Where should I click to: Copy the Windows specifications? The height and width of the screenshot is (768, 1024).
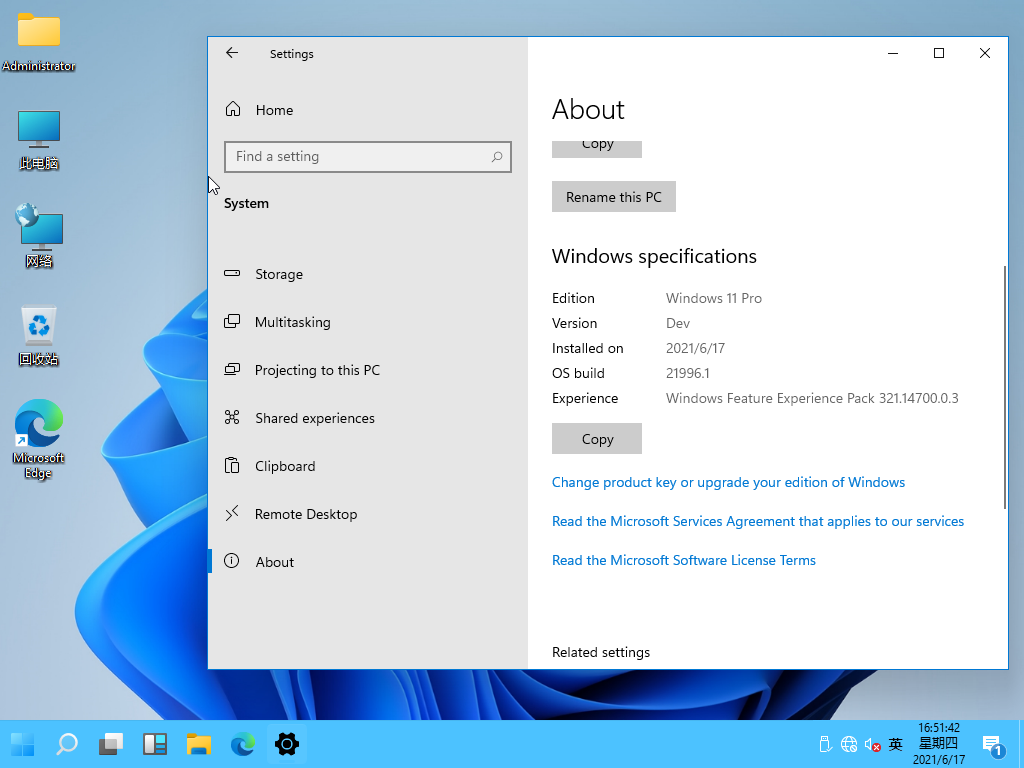(597, 439)
